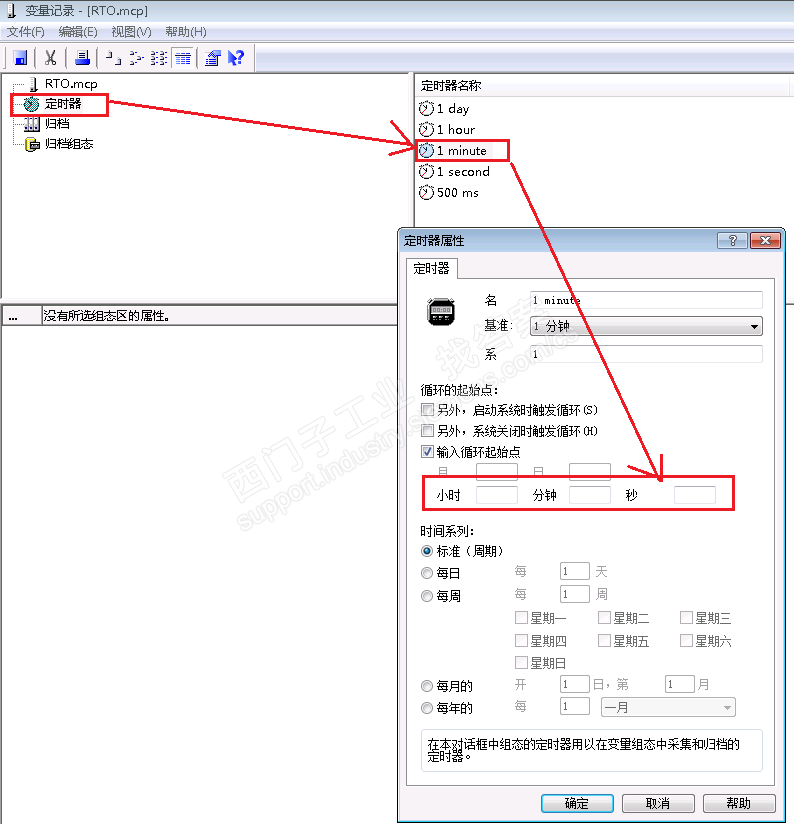Select the 每日 radio button
794x824 pixels.
click(427, 573)
